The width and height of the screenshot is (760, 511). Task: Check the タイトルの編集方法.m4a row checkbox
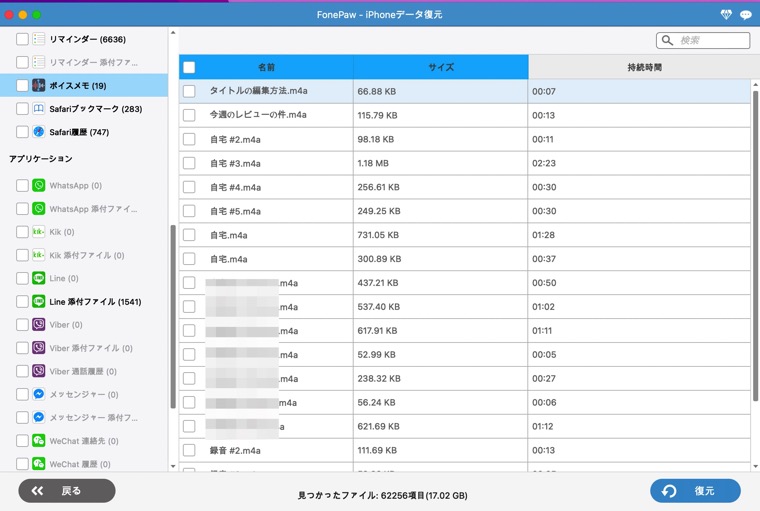(189, 91)
